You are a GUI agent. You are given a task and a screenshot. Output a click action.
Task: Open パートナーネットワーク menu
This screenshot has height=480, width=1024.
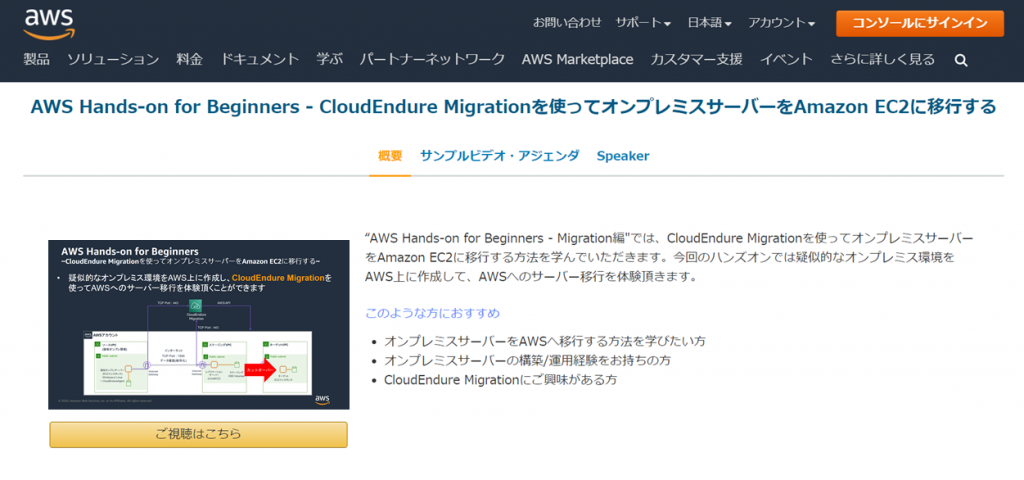432,59
